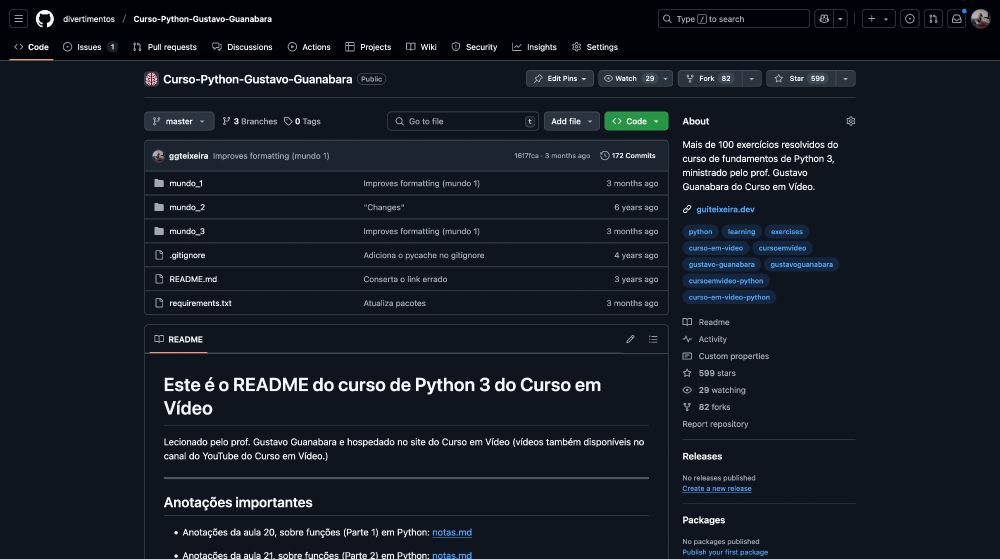Click requirements.txt file icon
The image size is (1000, 559).
[x=159, y=303]
